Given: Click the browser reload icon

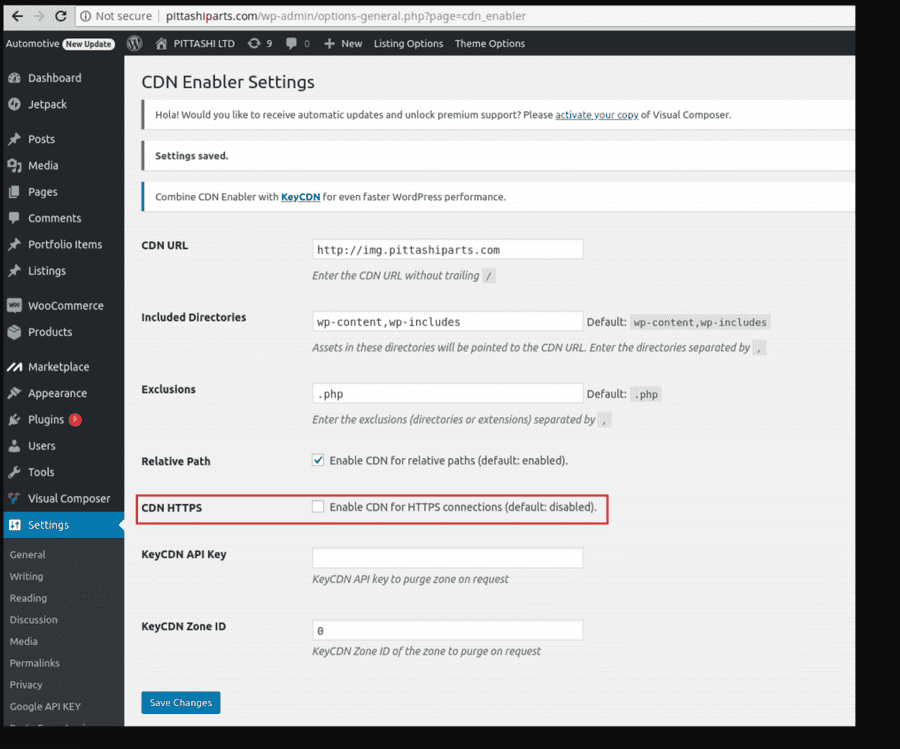Looking at the screenshot, I should 60,16.
